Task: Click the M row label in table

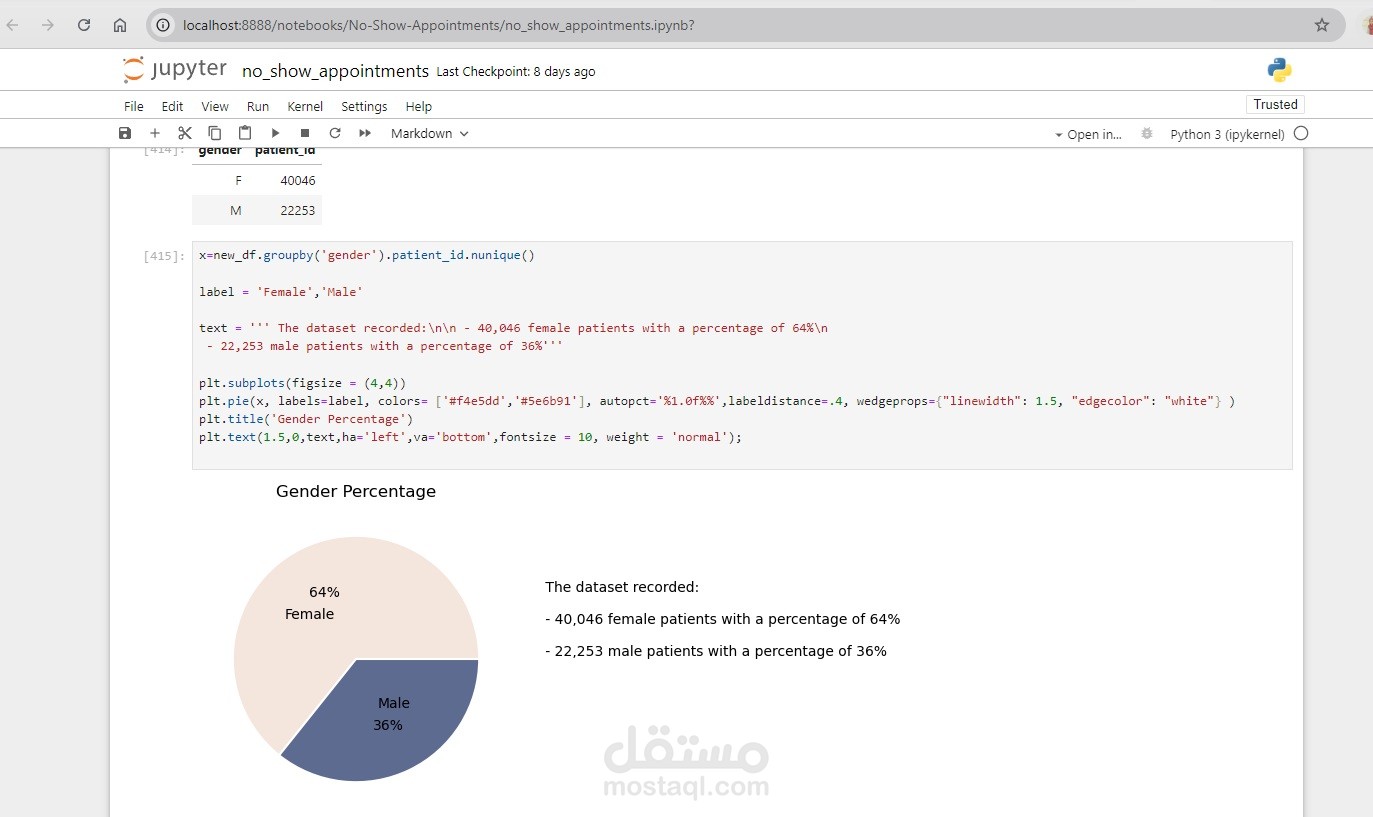Action: click(x=236, y=210)
